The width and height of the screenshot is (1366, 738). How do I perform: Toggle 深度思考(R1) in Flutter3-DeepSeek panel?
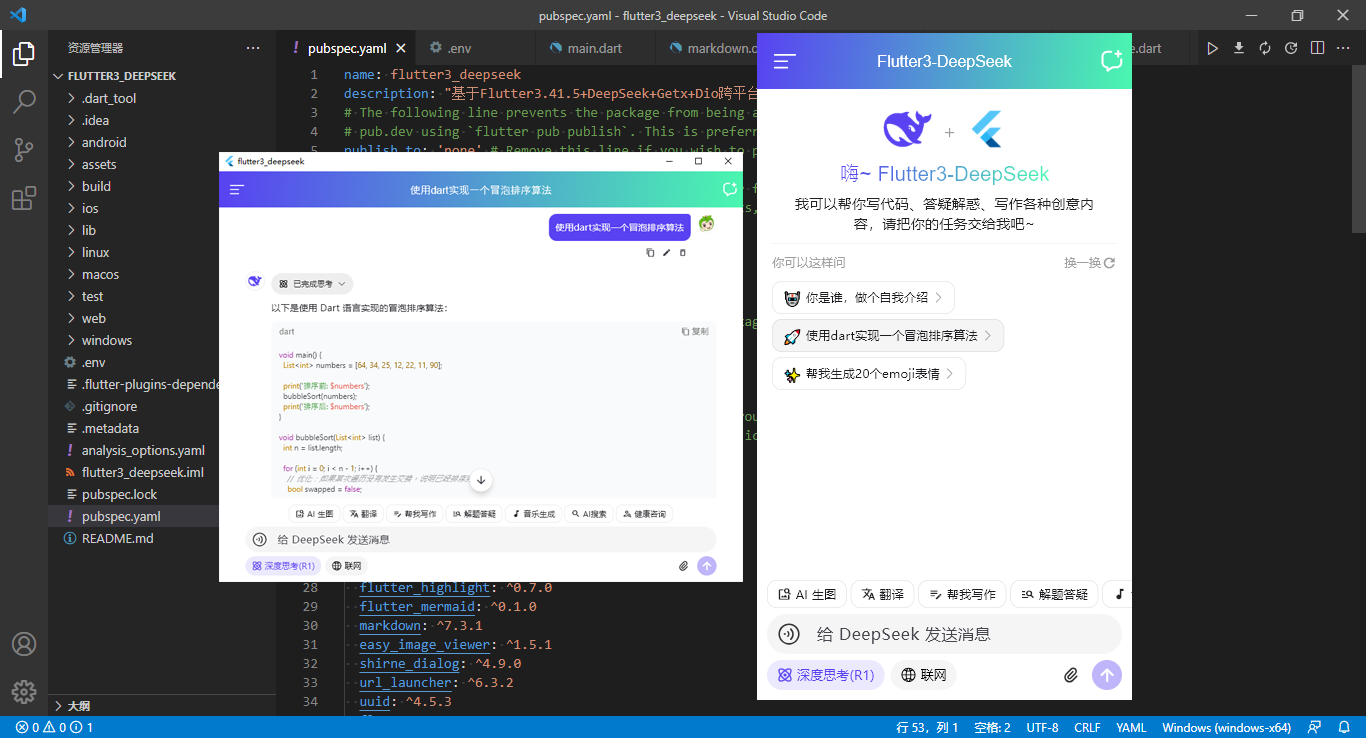(x=826, y=675)
